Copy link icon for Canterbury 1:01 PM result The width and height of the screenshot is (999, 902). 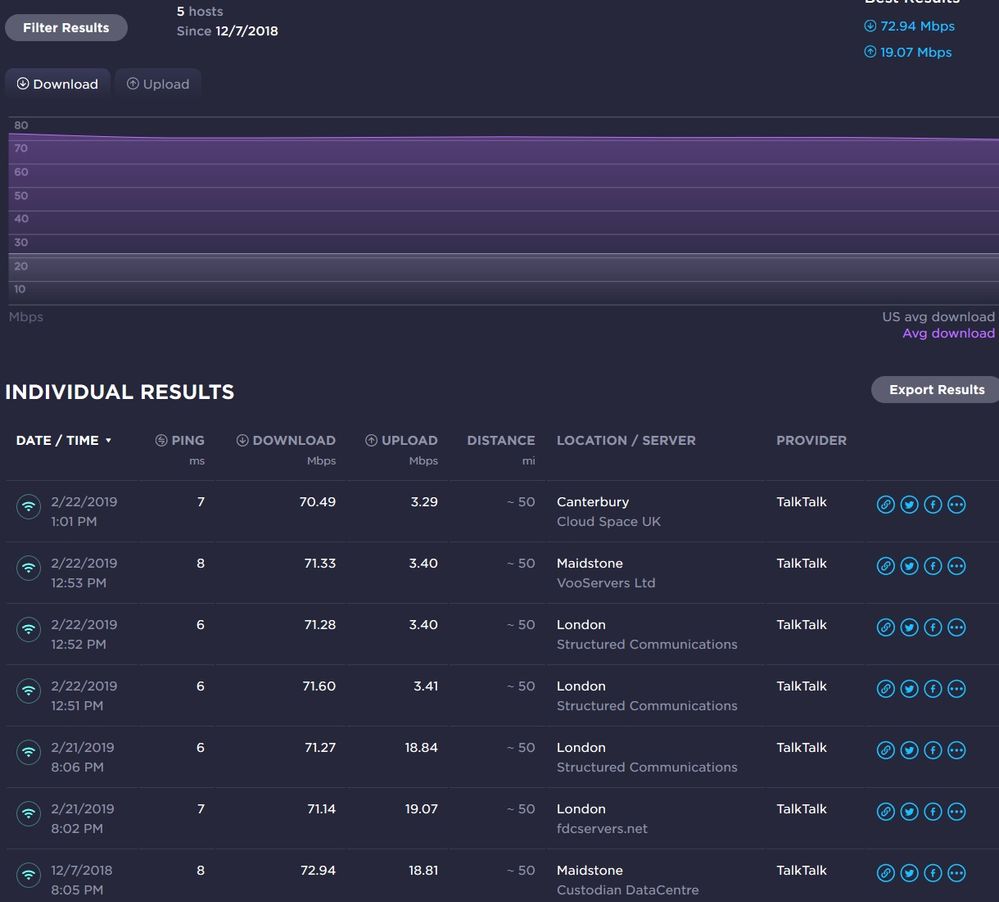click(885, 505)
